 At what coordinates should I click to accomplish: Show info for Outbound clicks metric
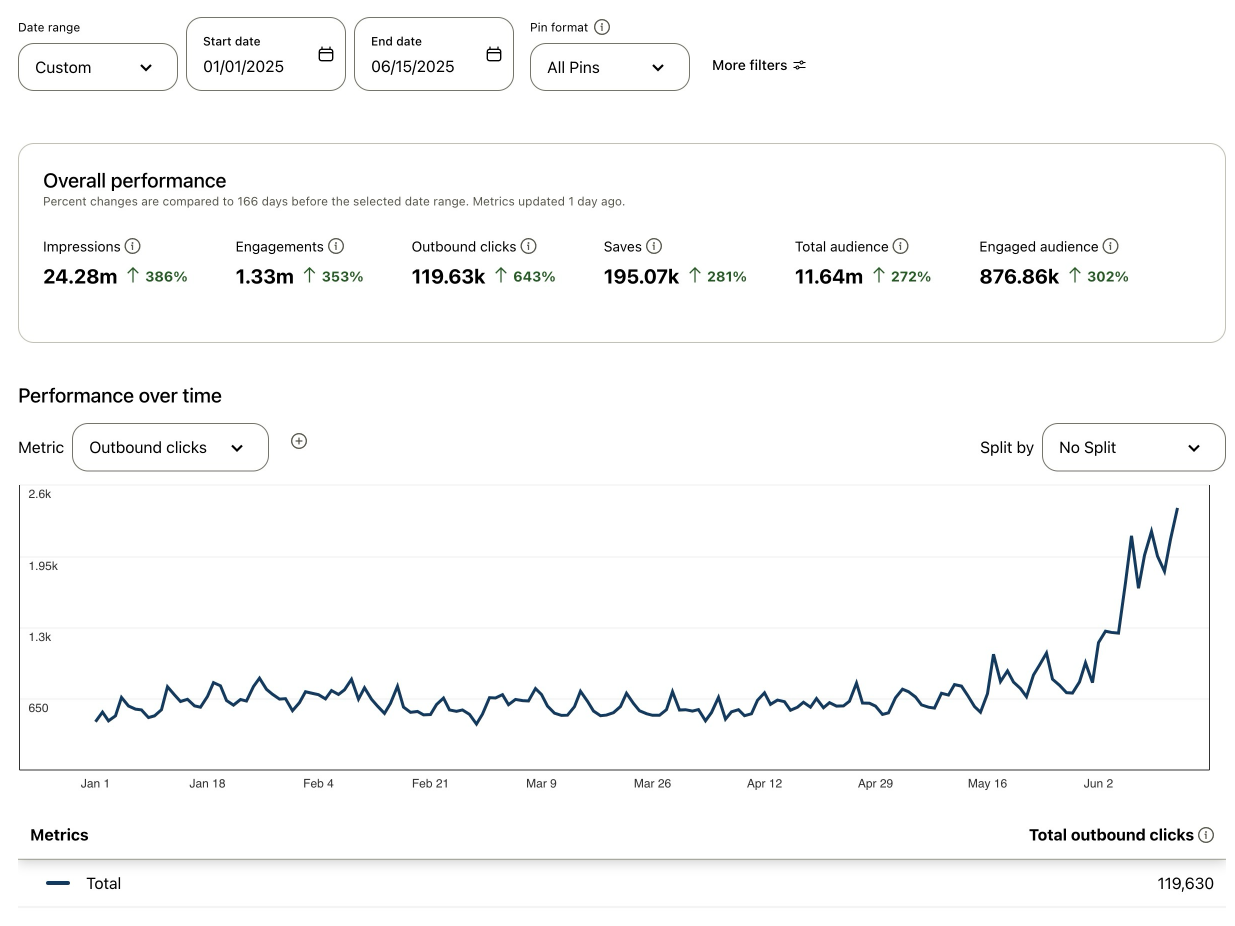click(x=529, y=246)
